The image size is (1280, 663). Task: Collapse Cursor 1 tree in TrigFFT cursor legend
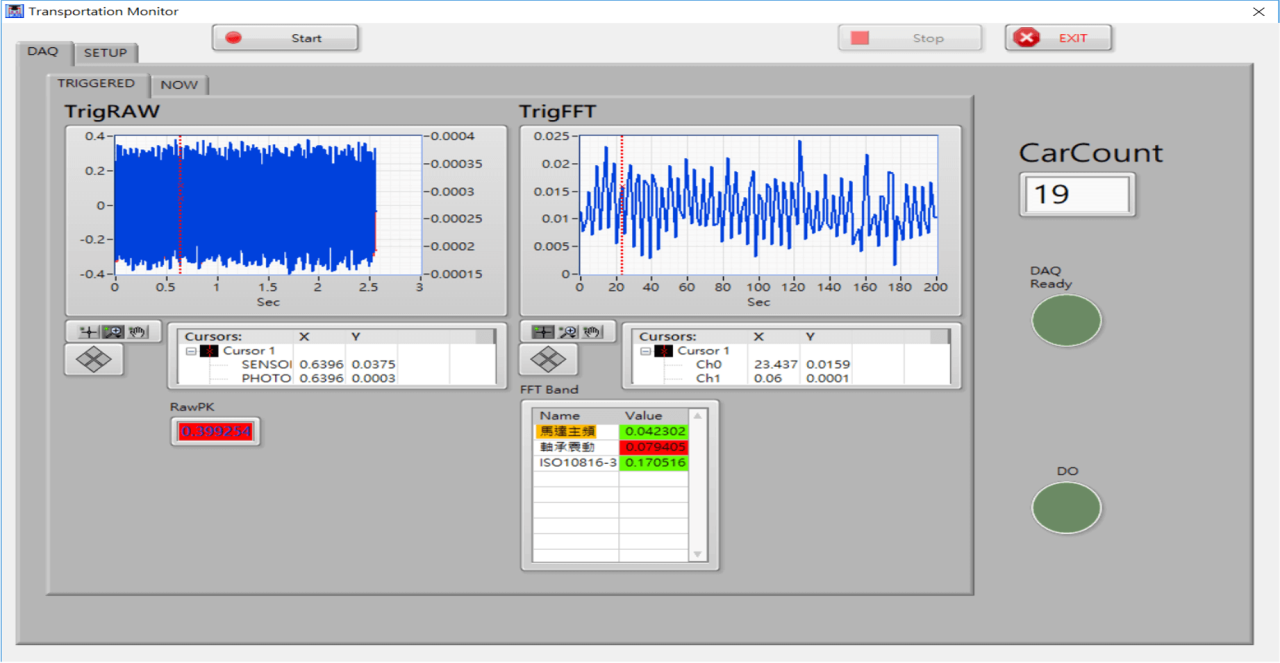[645, 351]
